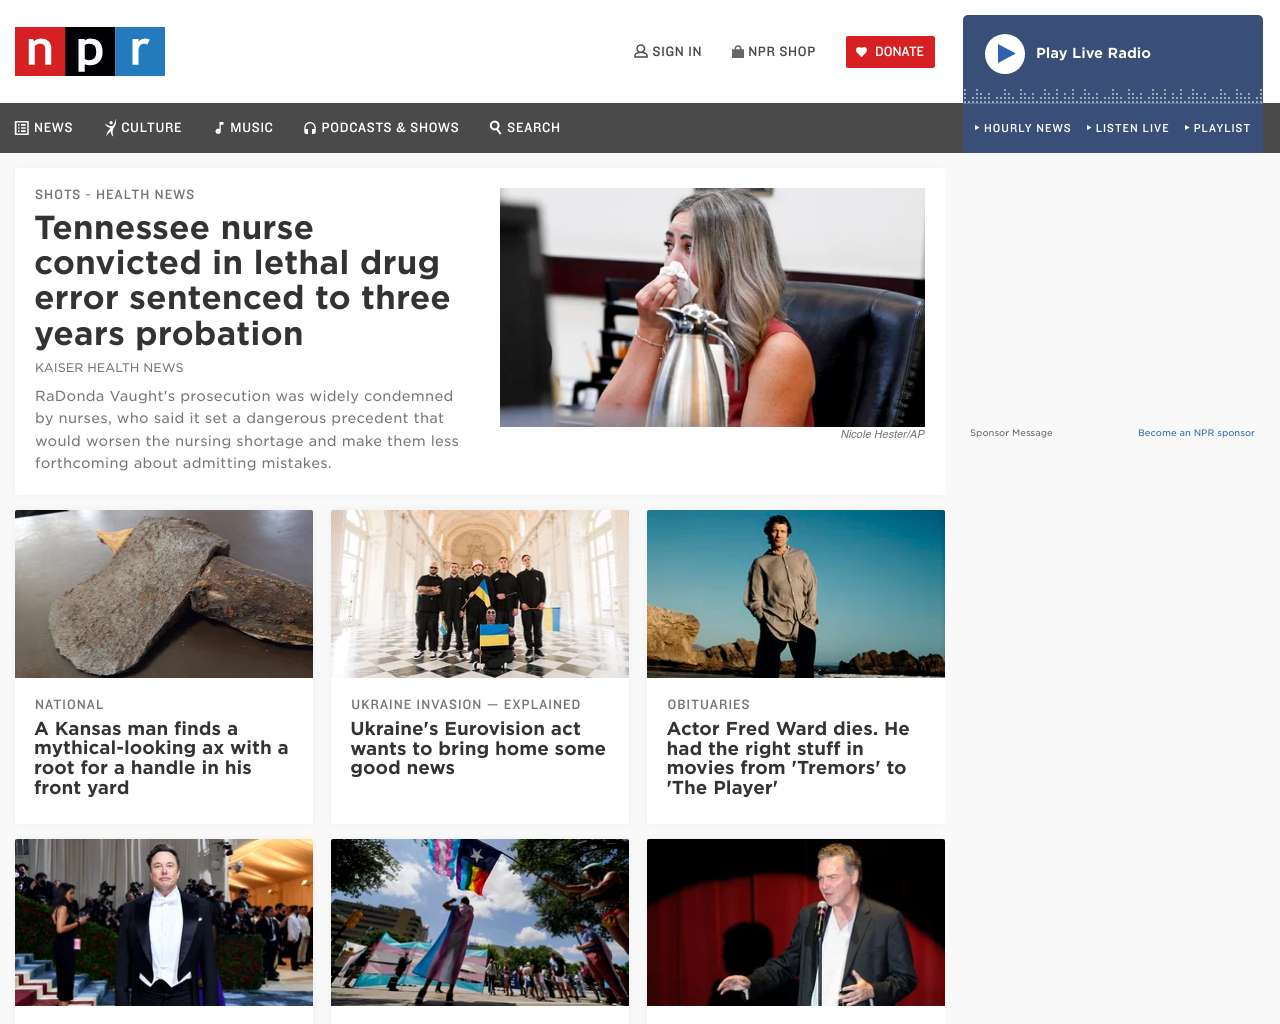Open the Shots - Health News section
The image size is (1280, 1024).
[115, 195]
